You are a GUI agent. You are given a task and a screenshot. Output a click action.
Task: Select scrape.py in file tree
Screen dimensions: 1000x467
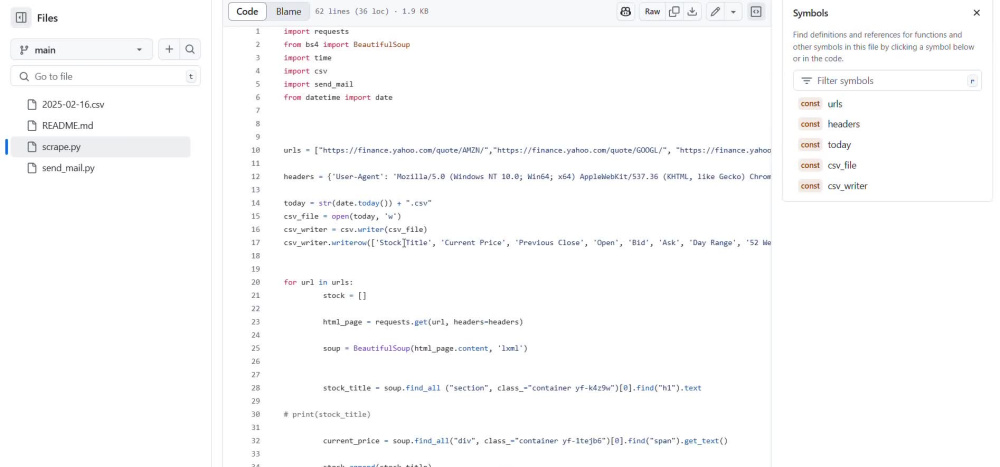click(100, 147)
